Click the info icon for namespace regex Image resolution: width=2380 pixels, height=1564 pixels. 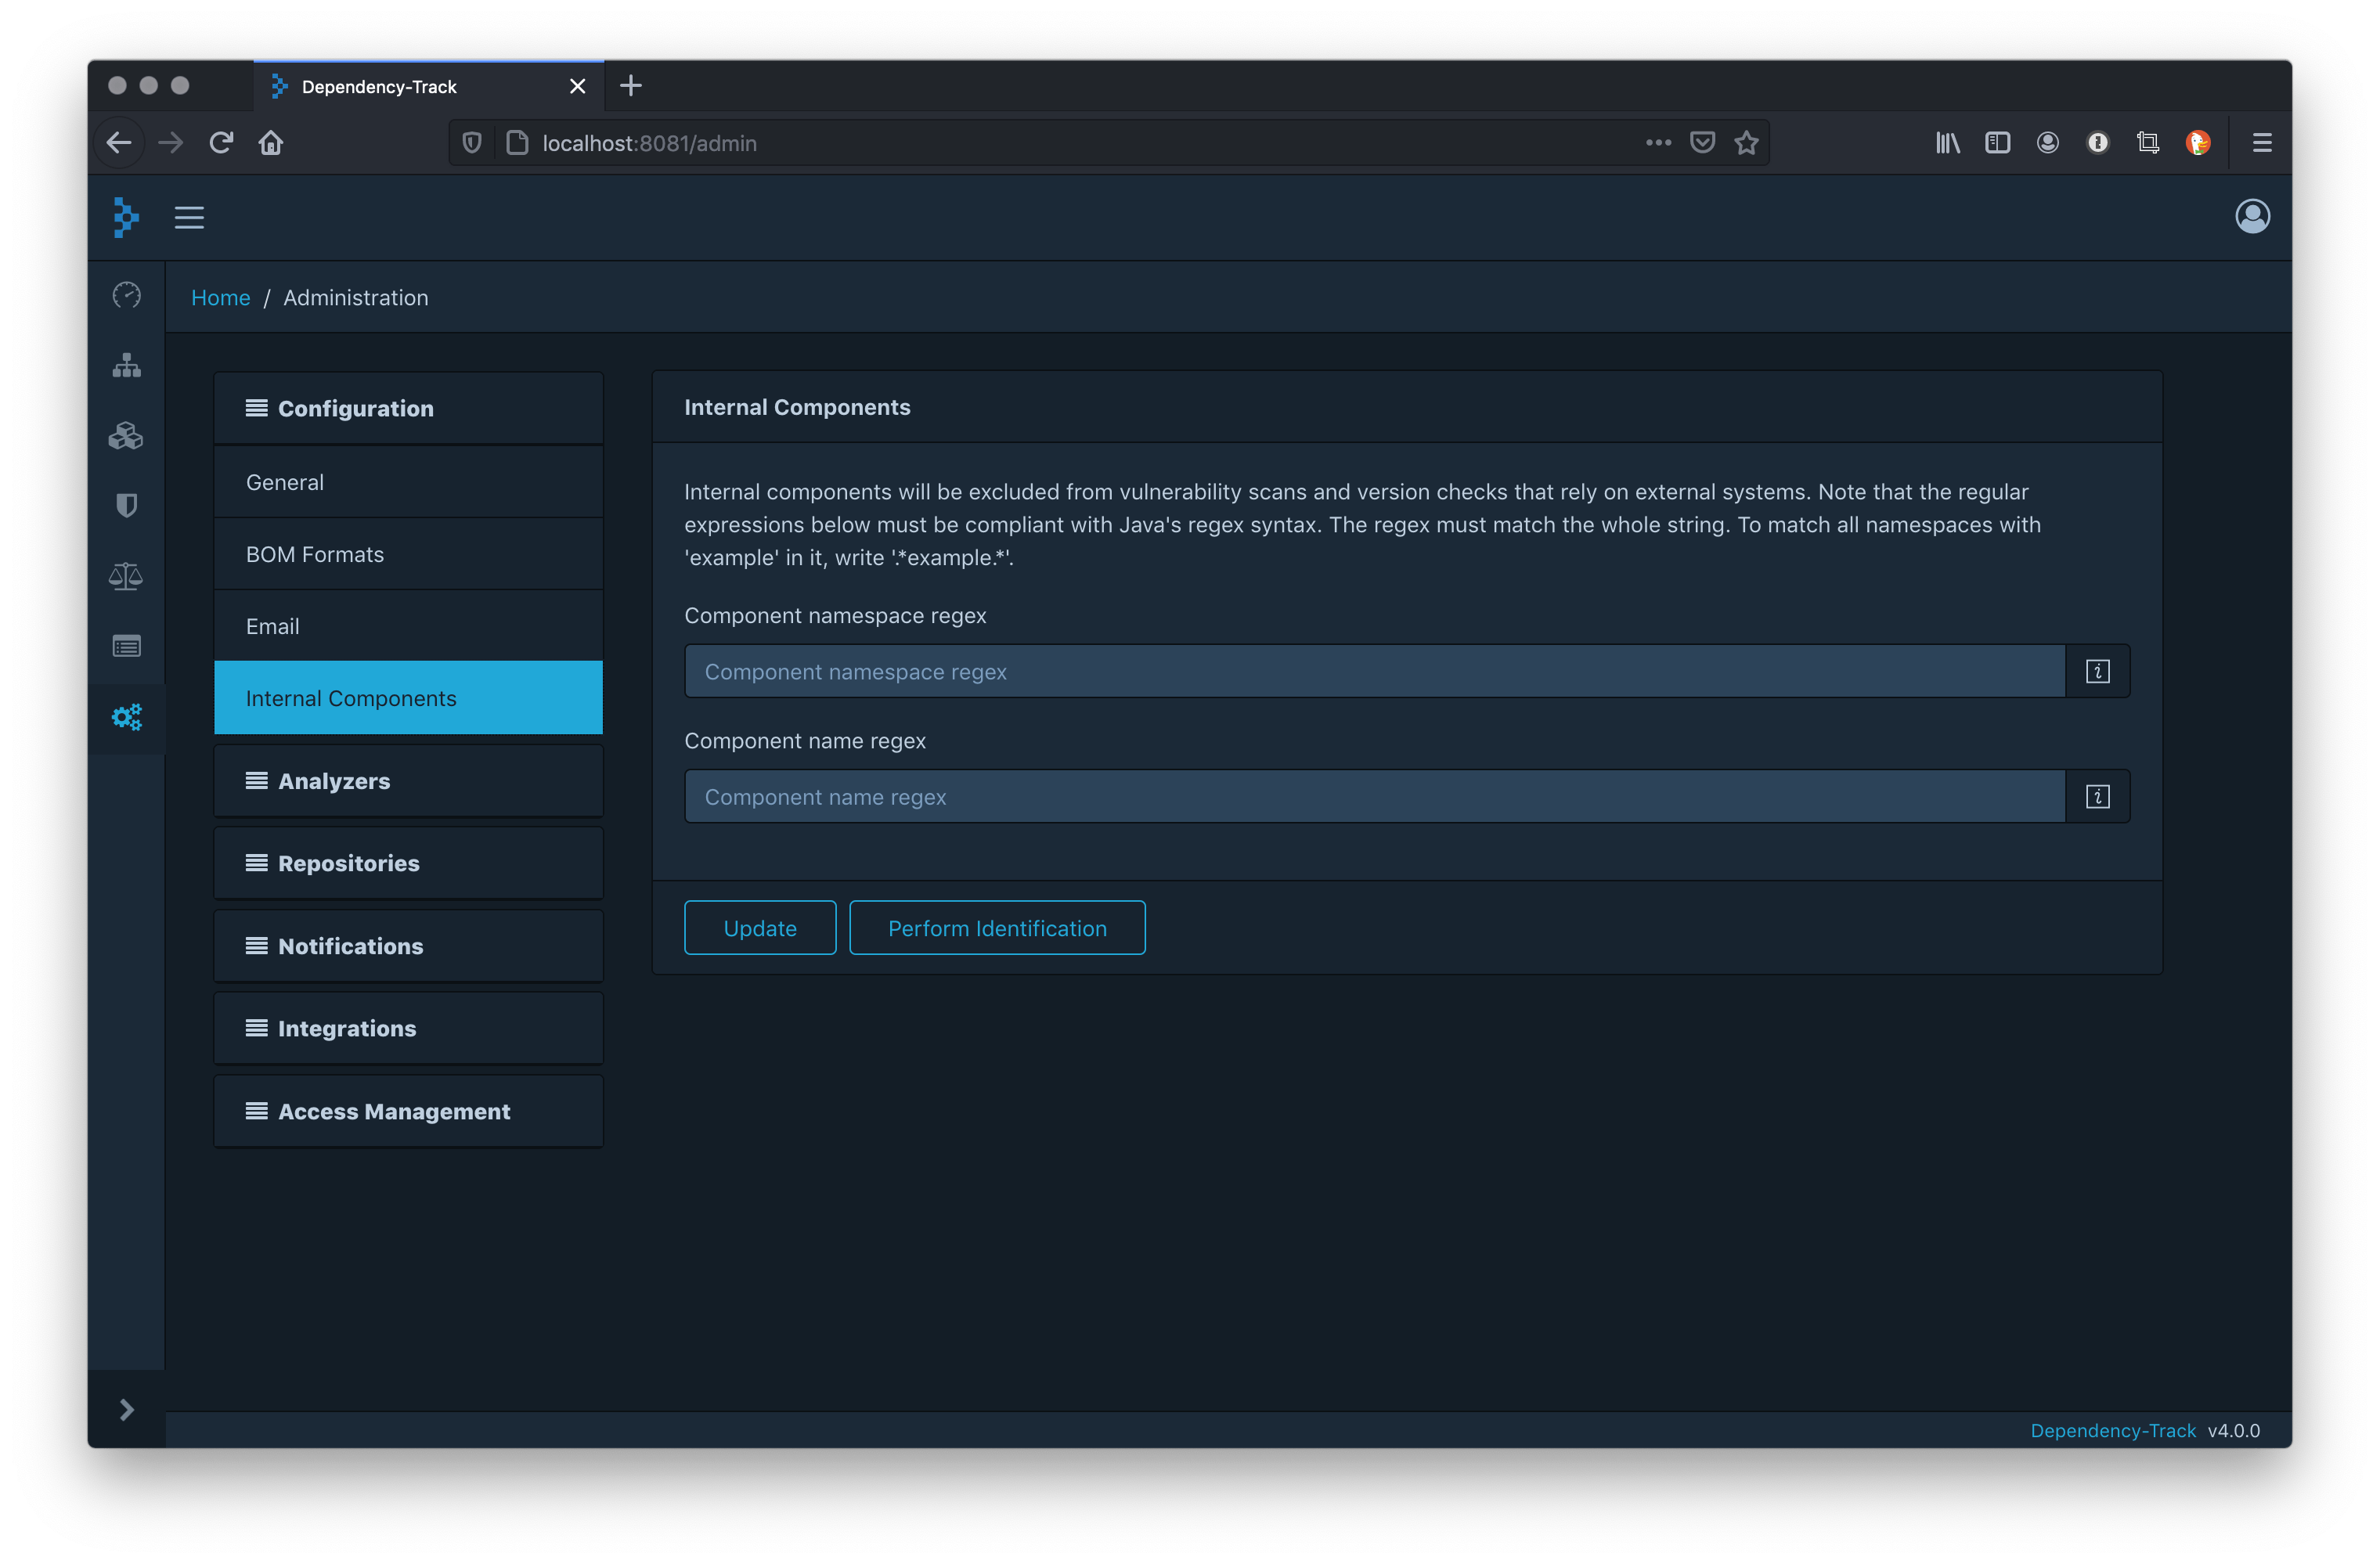coord(2097,671)
